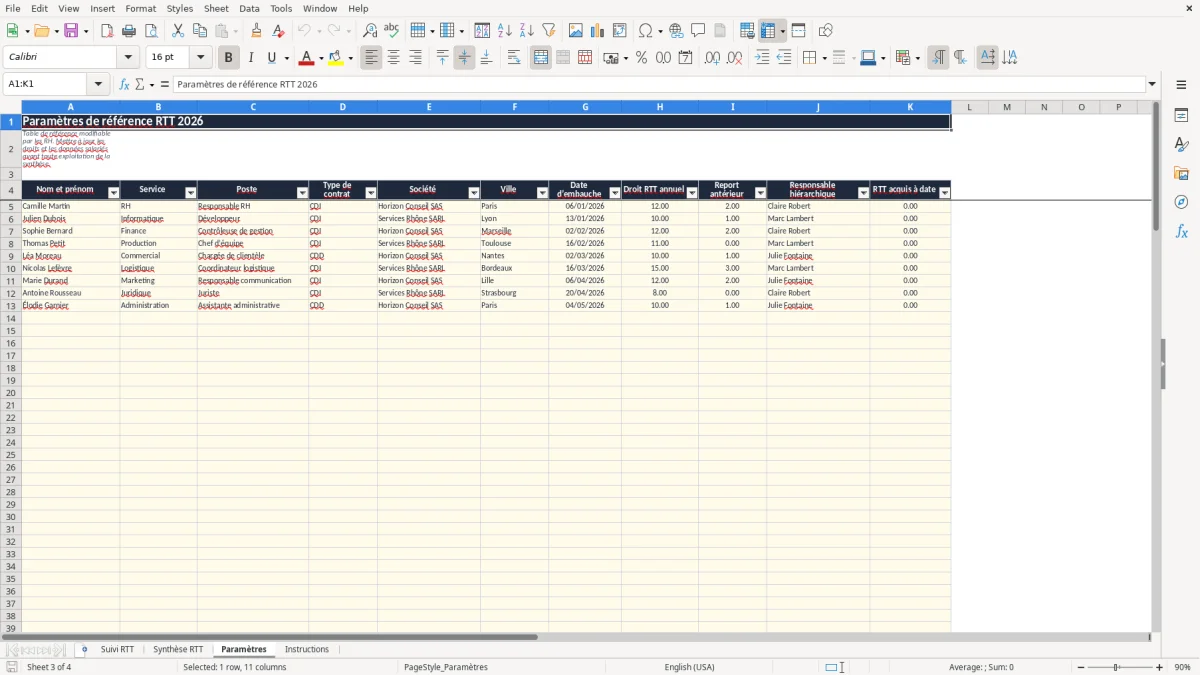This screenshot has width=1200, height=675.
Task: Expand the Name Box A1:K1 dropdown
Action: pos(98,84)
